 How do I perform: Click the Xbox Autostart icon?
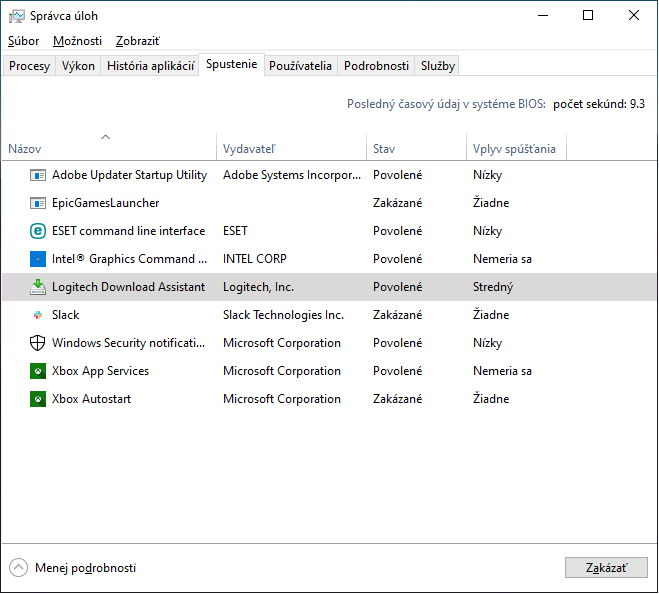38,399
